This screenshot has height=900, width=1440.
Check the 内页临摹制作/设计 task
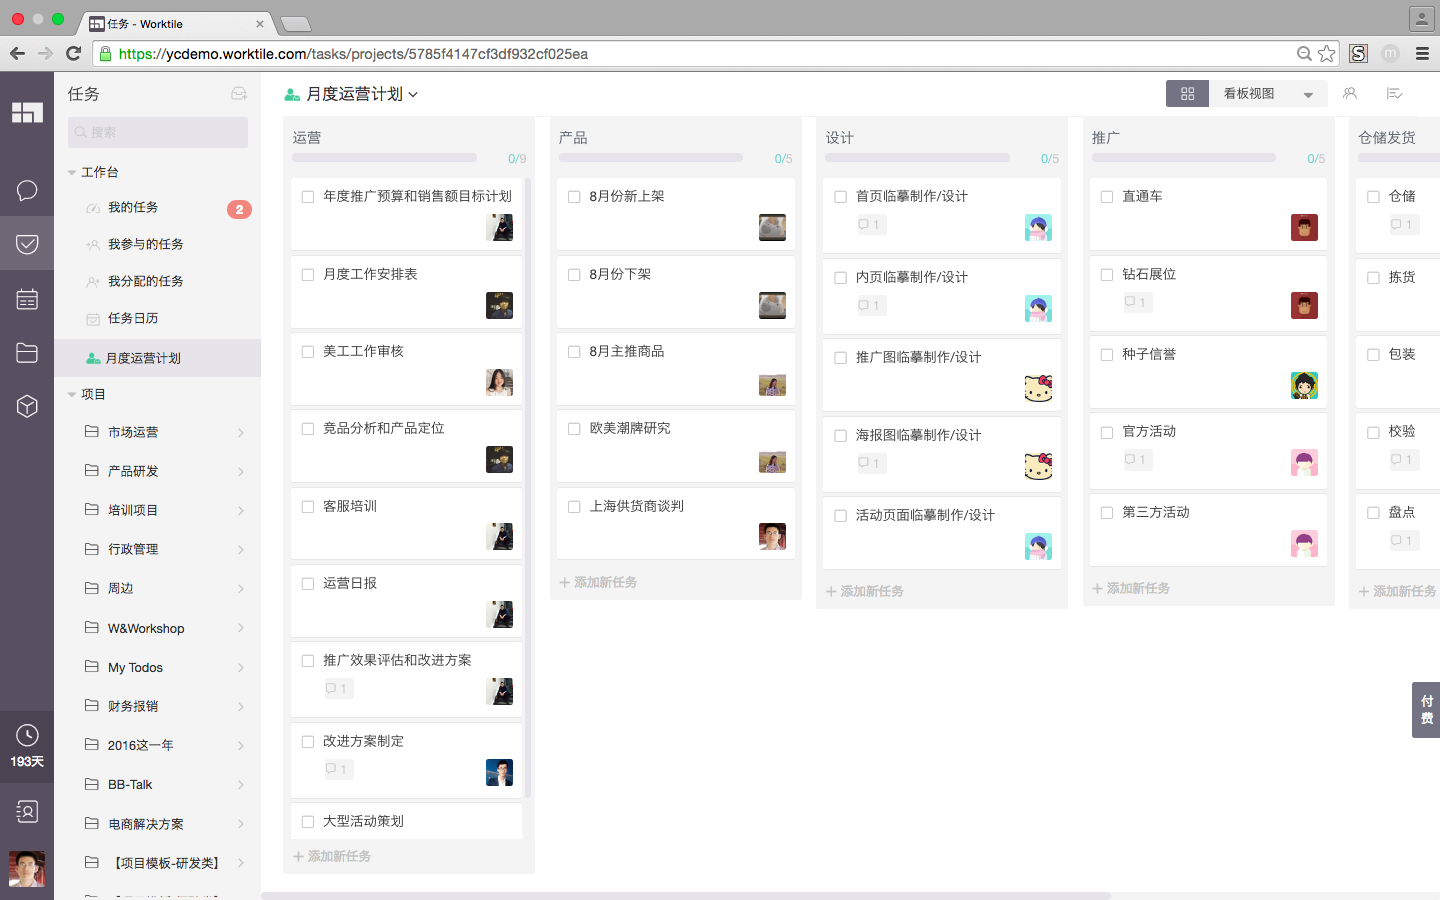(x=841, y=278)
